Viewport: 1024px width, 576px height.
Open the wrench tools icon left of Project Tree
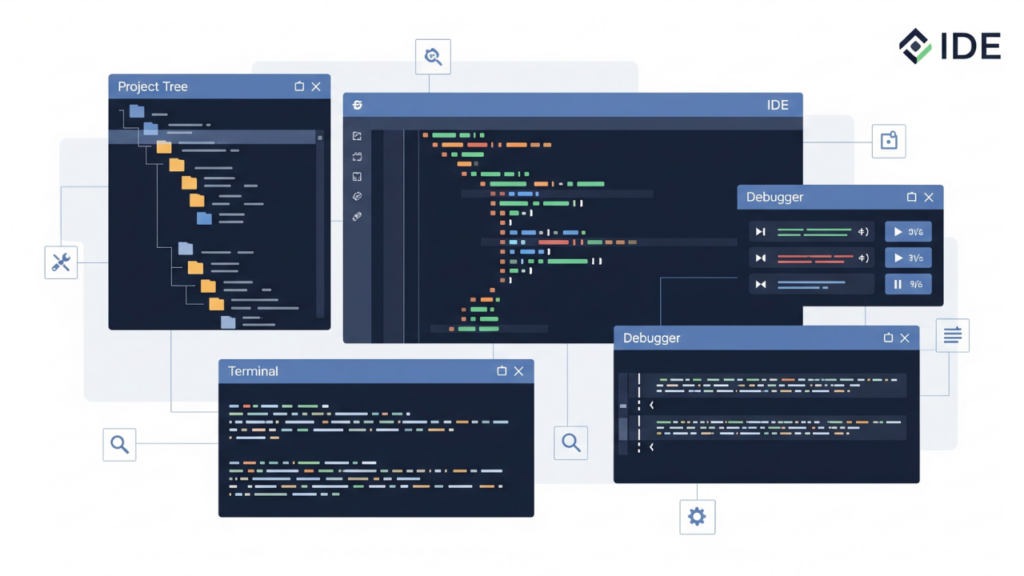click(x=61, y=262)
